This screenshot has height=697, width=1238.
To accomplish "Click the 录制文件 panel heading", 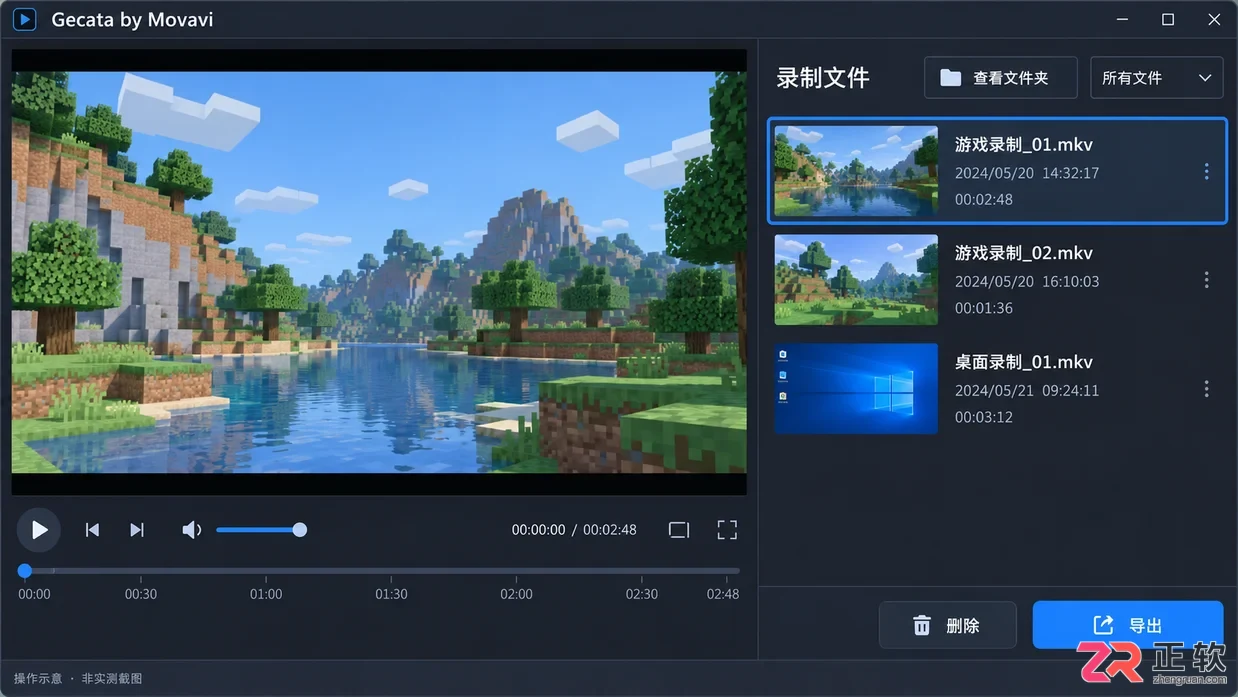I will pos(823,78).
